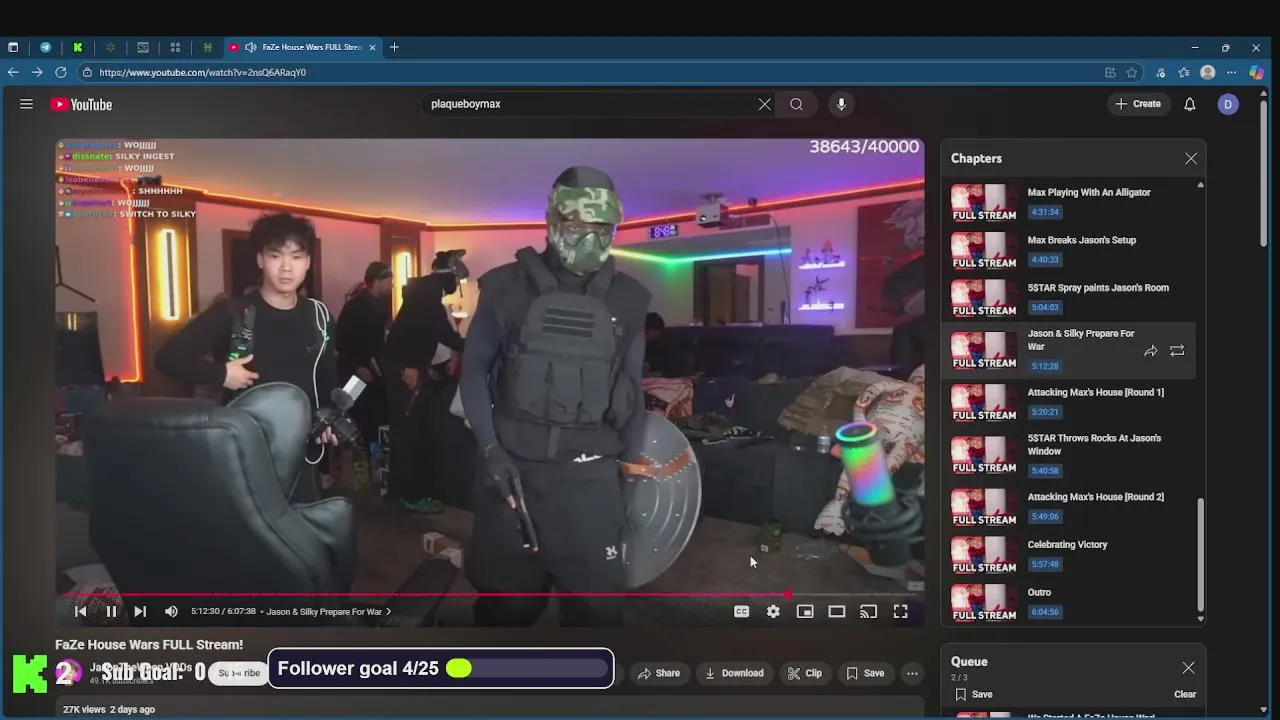Clear the queue

pos(1185,694)
